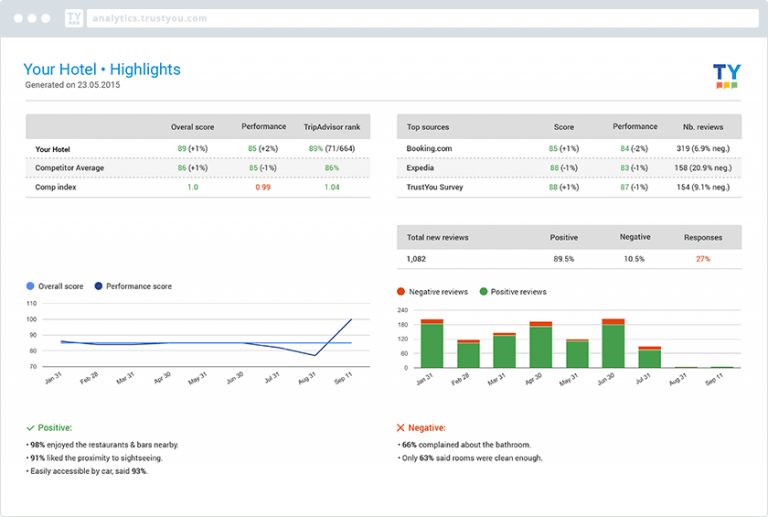Select the TrustYou Survey source row
This screenshot has width=768, height=517.
(x=436, y=187)
